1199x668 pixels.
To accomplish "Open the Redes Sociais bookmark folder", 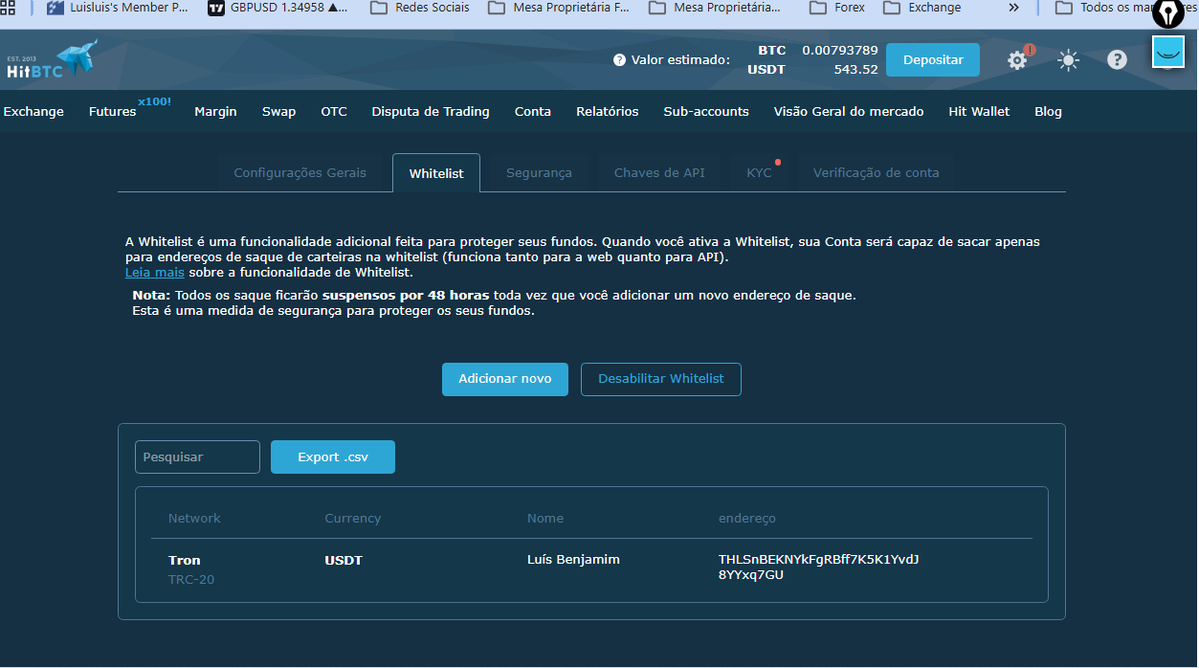I will click(420, 8).
